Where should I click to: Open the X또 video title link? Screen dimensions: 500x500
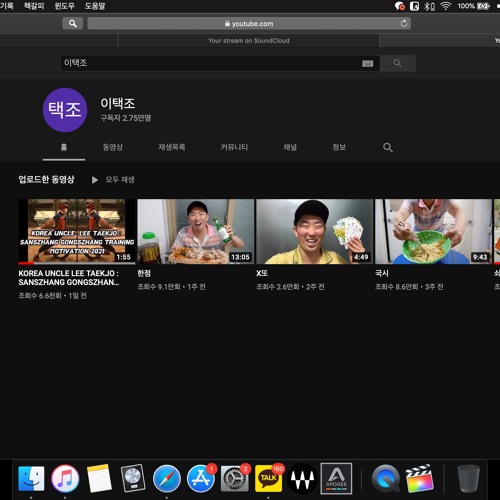point(262,273)
